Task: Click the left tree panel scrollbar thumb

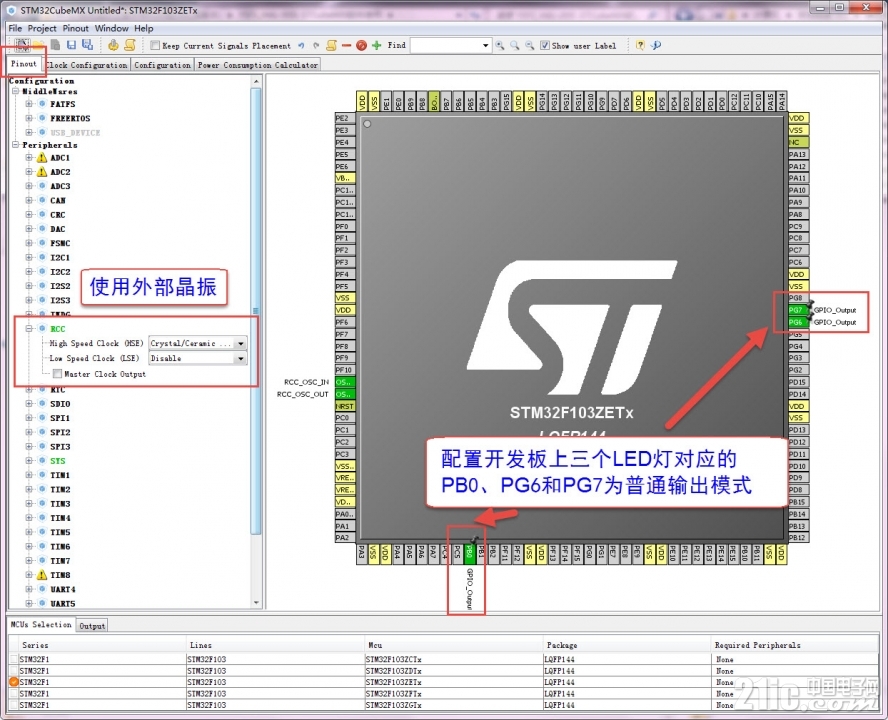Action: (x=255, y=310)
